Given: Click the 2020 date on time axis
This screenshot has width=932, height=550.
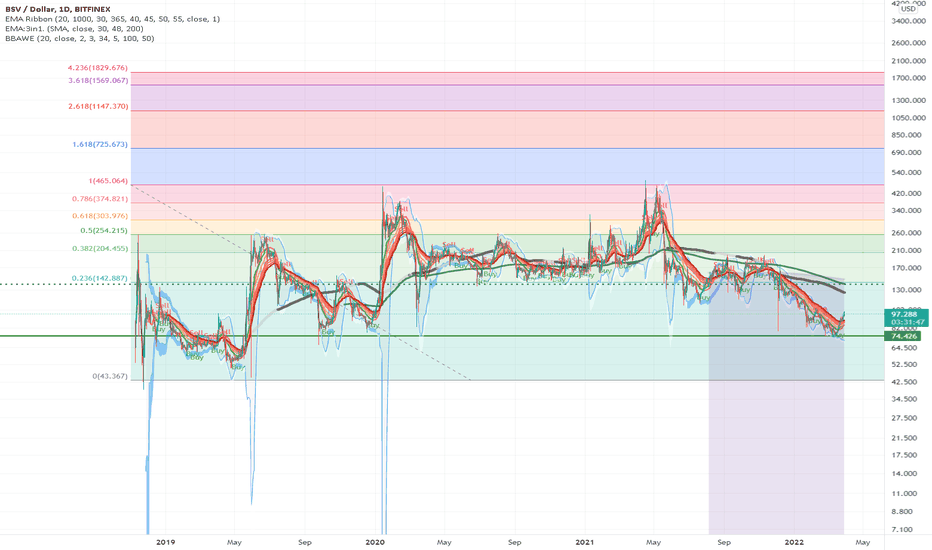Looking at the screenshot, I should coord(375,542).
